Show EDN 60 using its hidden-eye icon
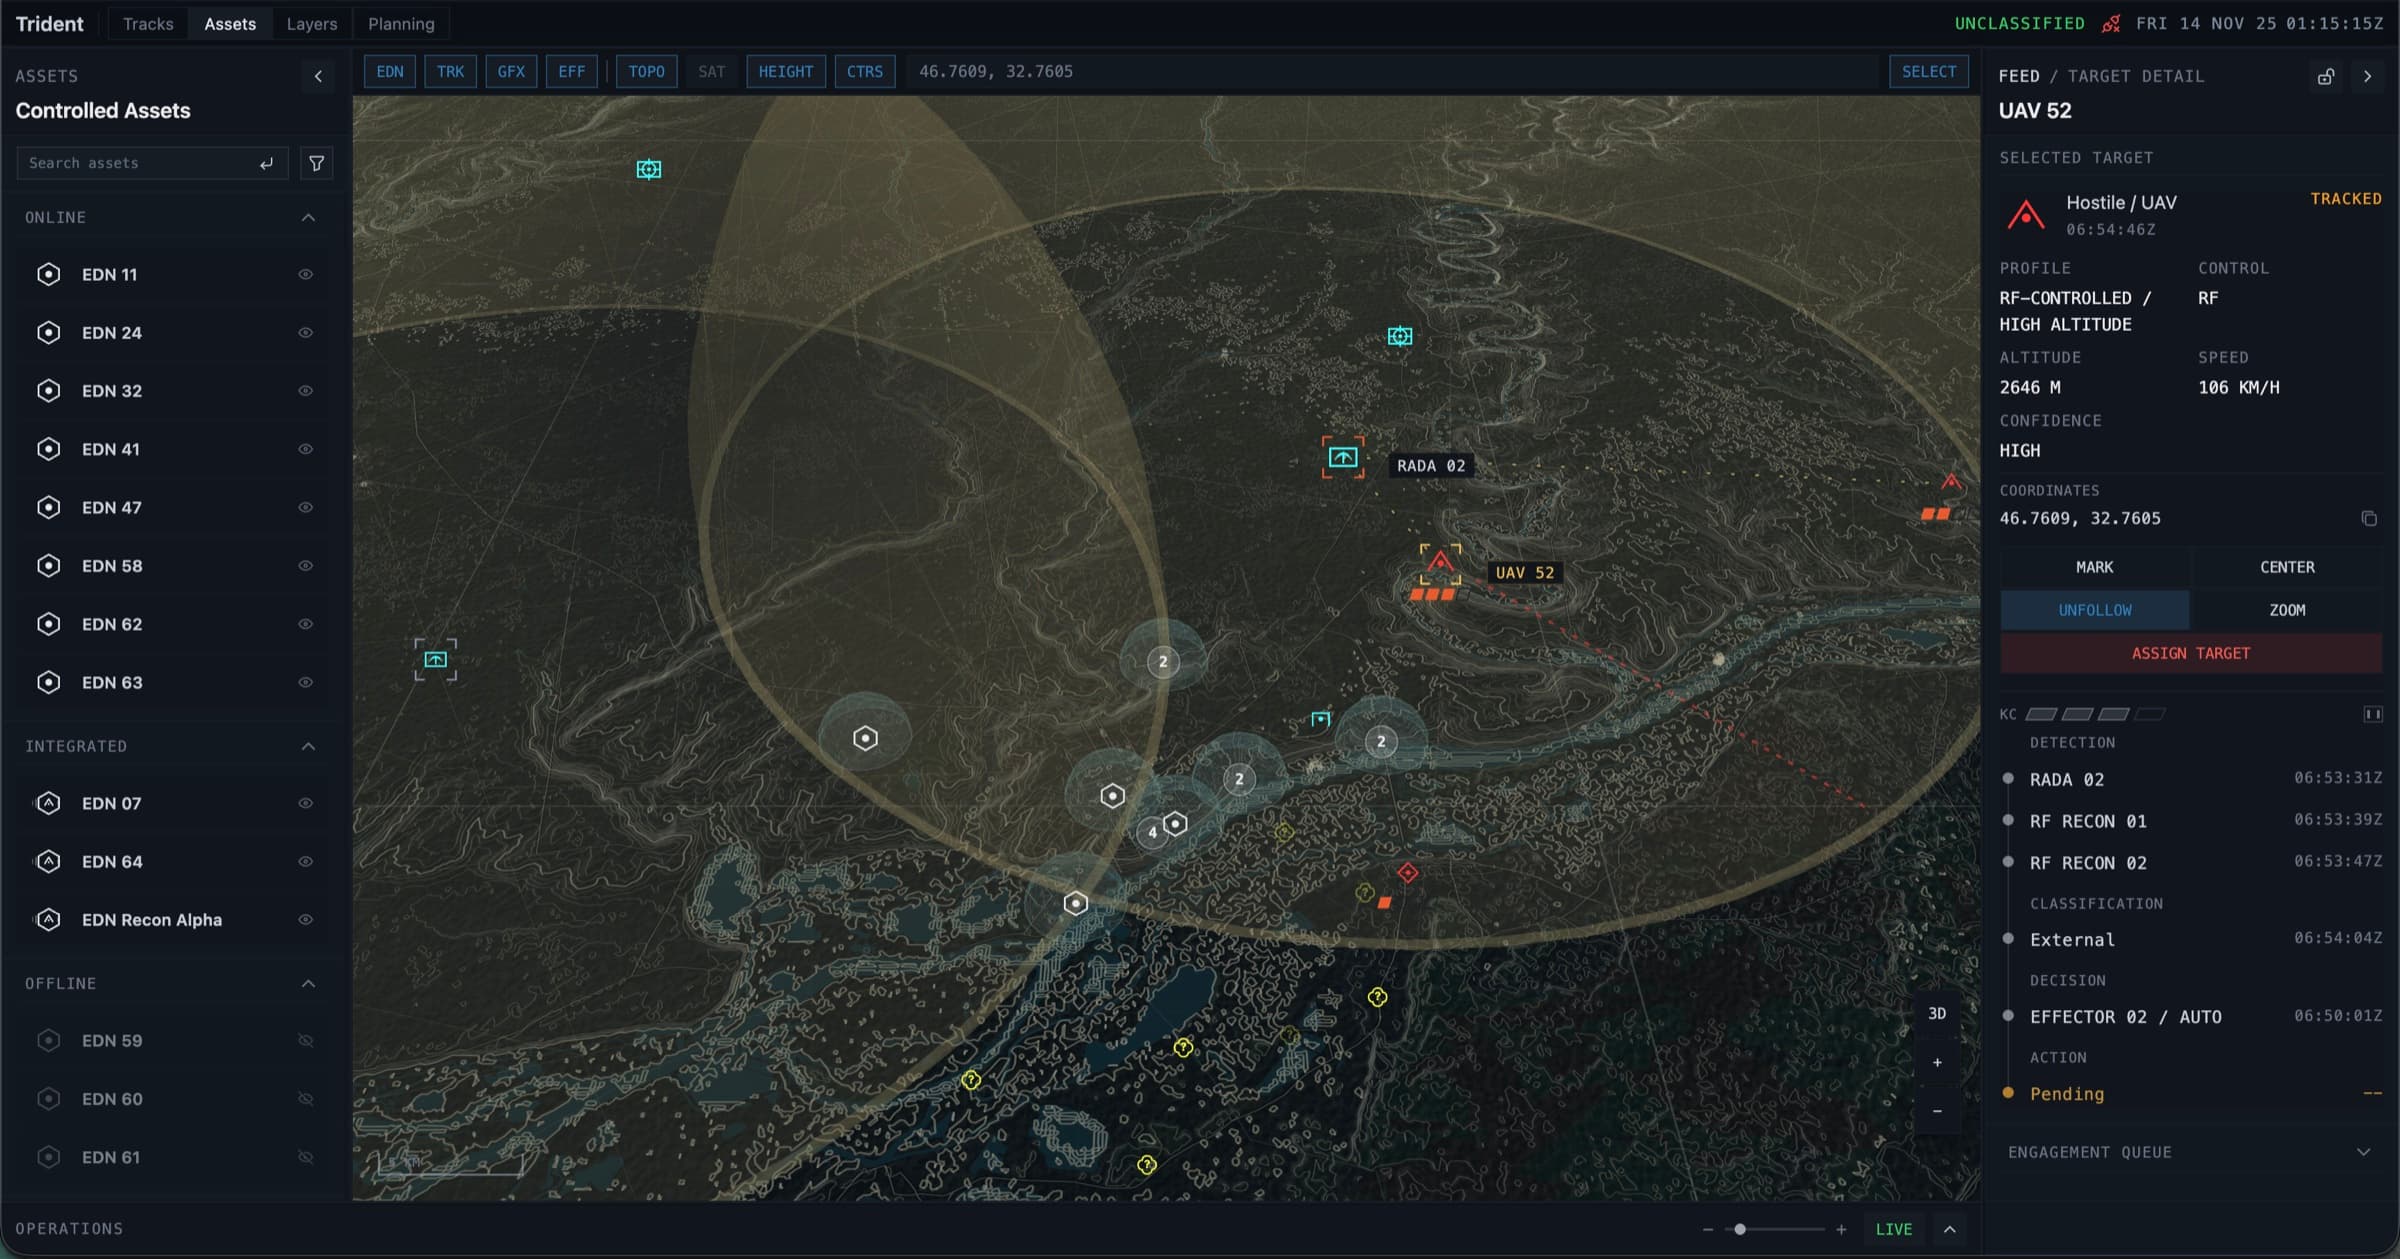This screenshot has height=1259, width=2400. point(306,1099)
